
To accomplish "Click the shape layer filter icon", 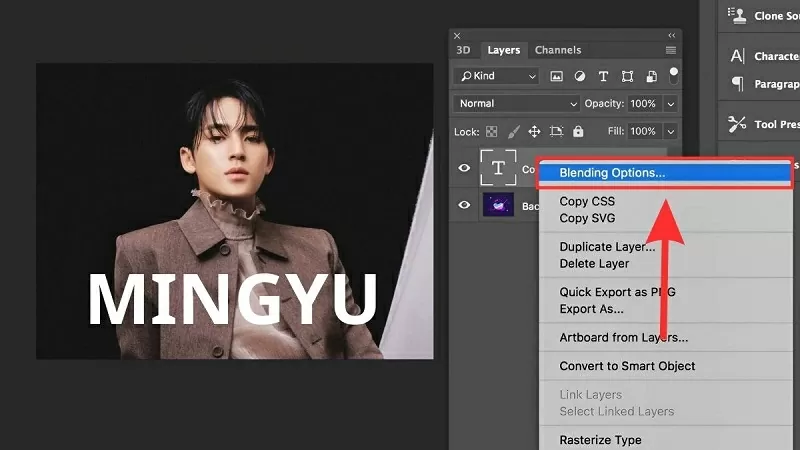I will pos(627,76).
